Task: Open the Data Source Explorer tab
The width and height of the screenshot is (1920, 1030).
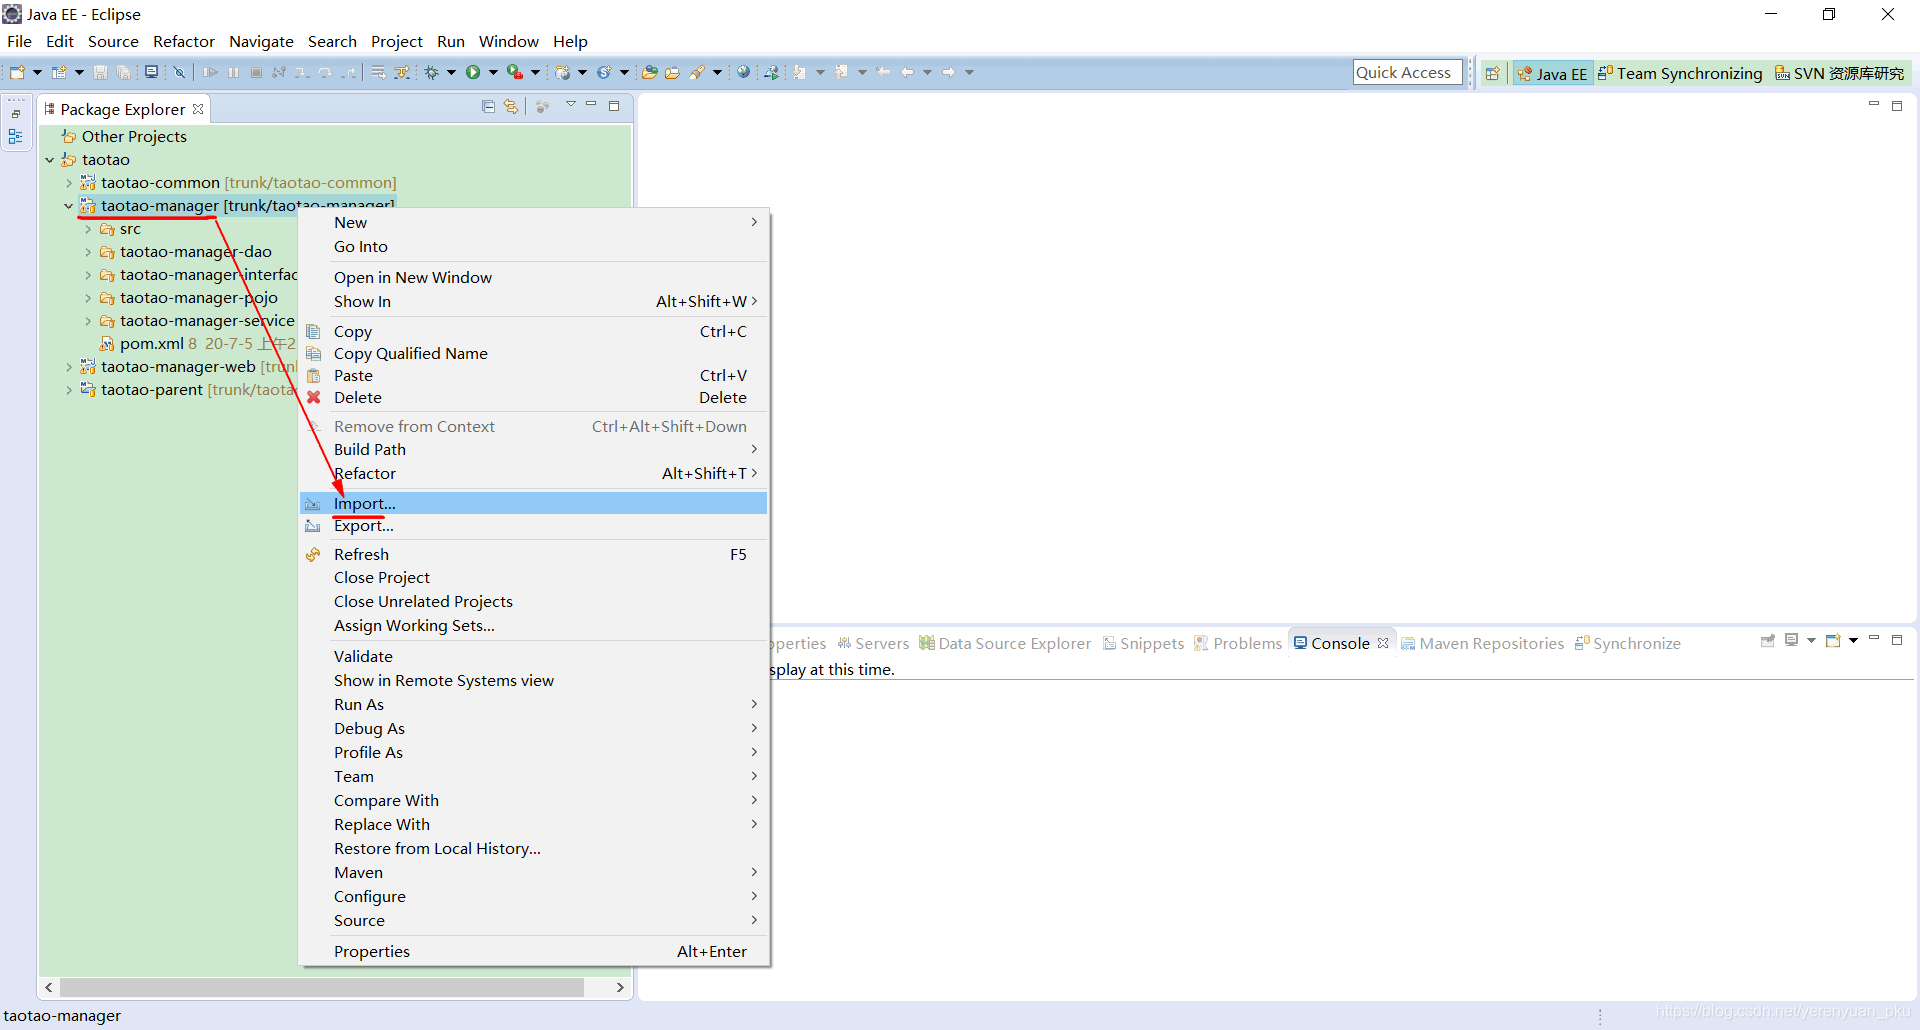Action: click(1006, 643)
